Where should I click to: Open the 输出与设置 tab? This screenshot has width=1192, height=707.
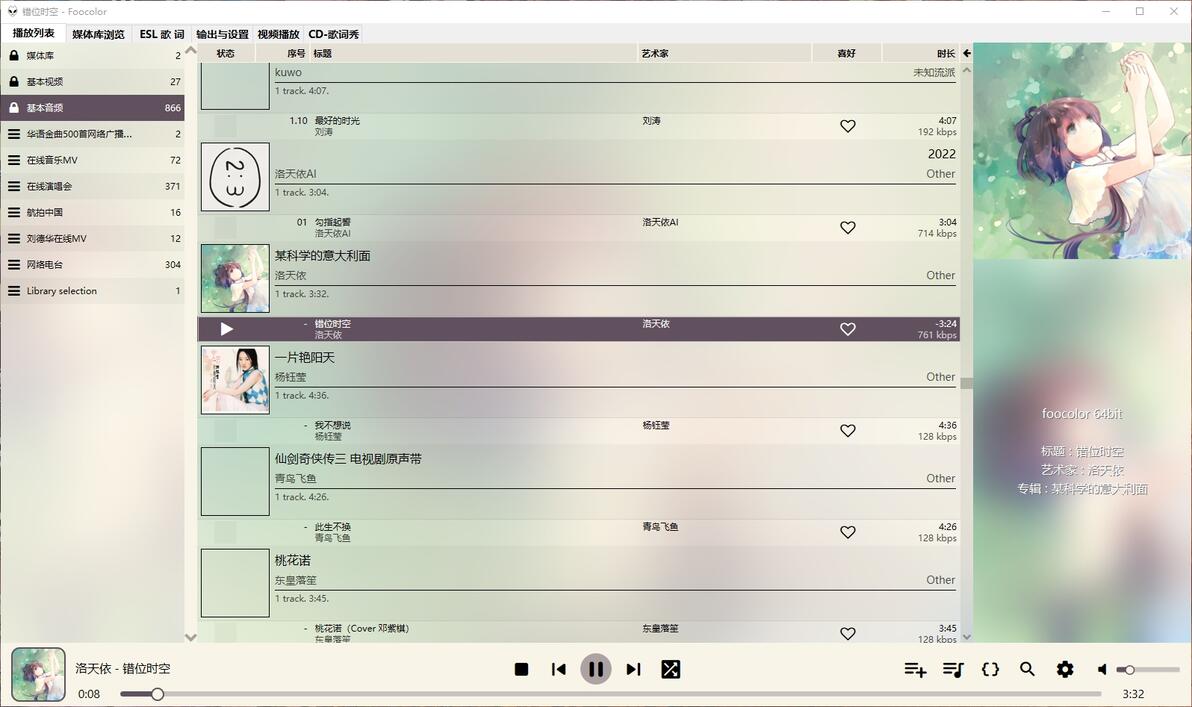[x=222, y=34]
